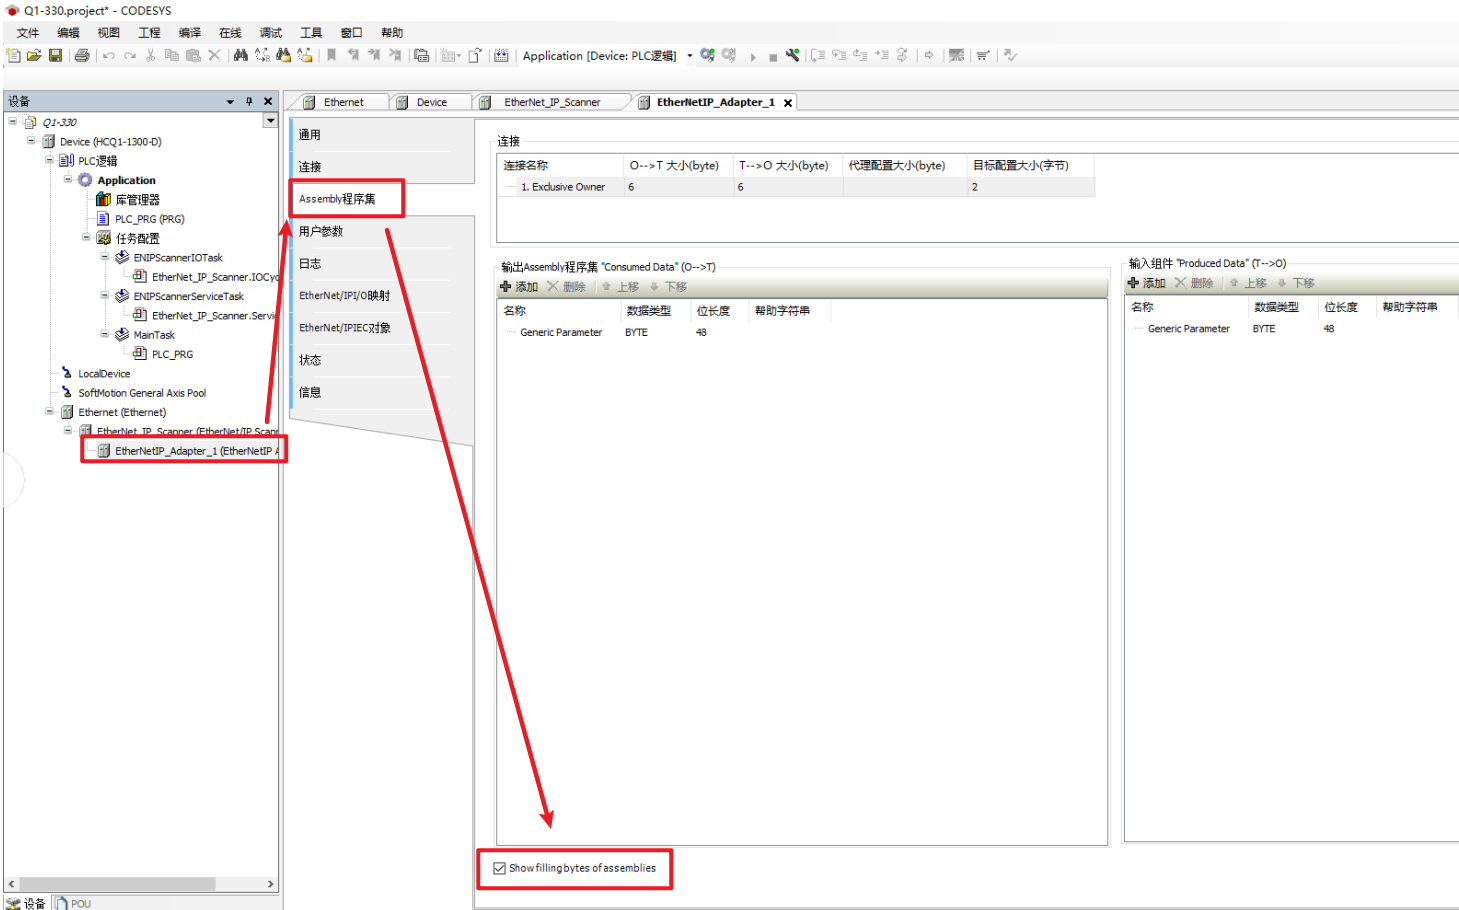This screenshot has width=1459, height=910.
Task: Collapse the Ethernet (Ethernet) tree node
Action: pyautogui.click(x=49, y=412)
